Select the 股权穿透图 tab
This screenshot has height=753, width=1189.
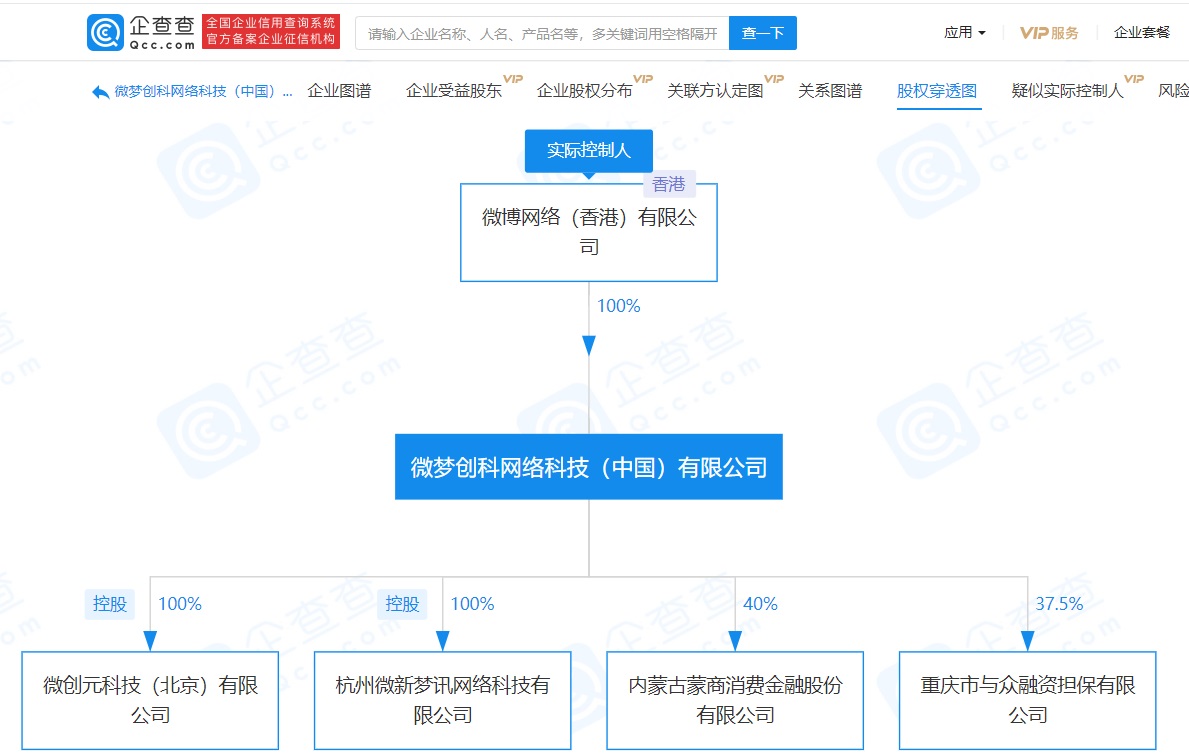pos(937,91)
